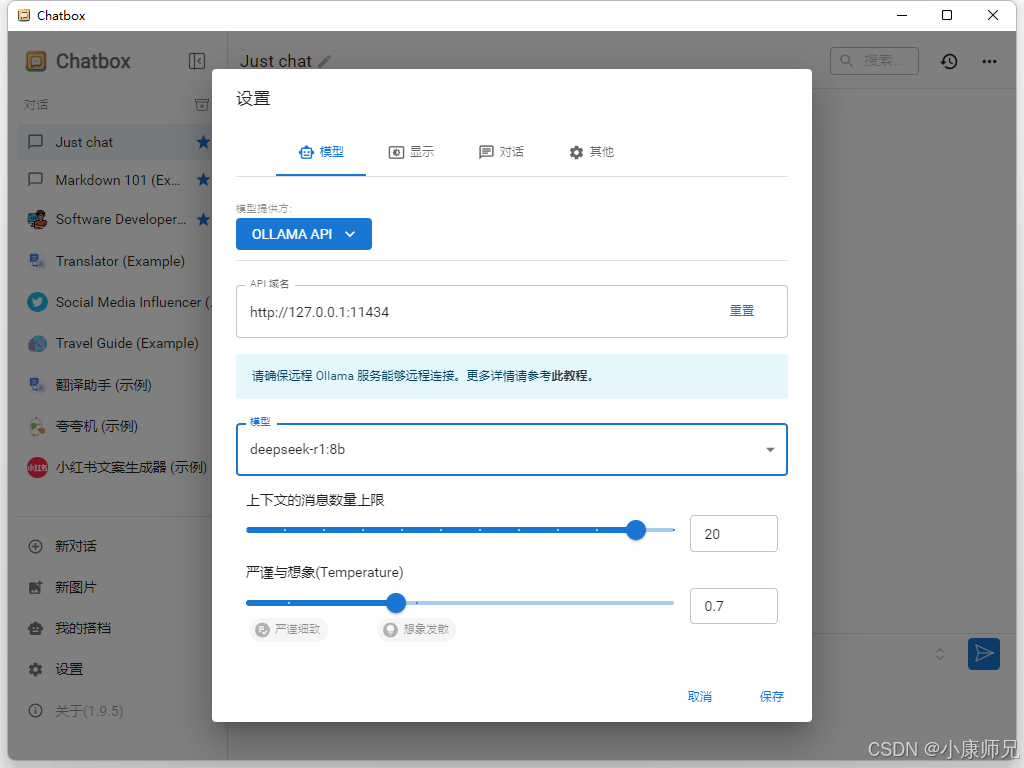This screenshot has height=768, width=1024.
Task: Expand the 模型 dropdown showing deepseek-r1:8b
Action: tap(770, 450)
